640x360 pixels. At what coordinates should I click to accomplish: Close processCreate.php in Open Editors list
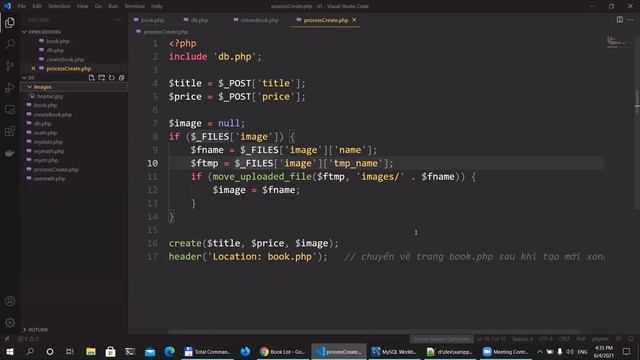coord(33,69)
